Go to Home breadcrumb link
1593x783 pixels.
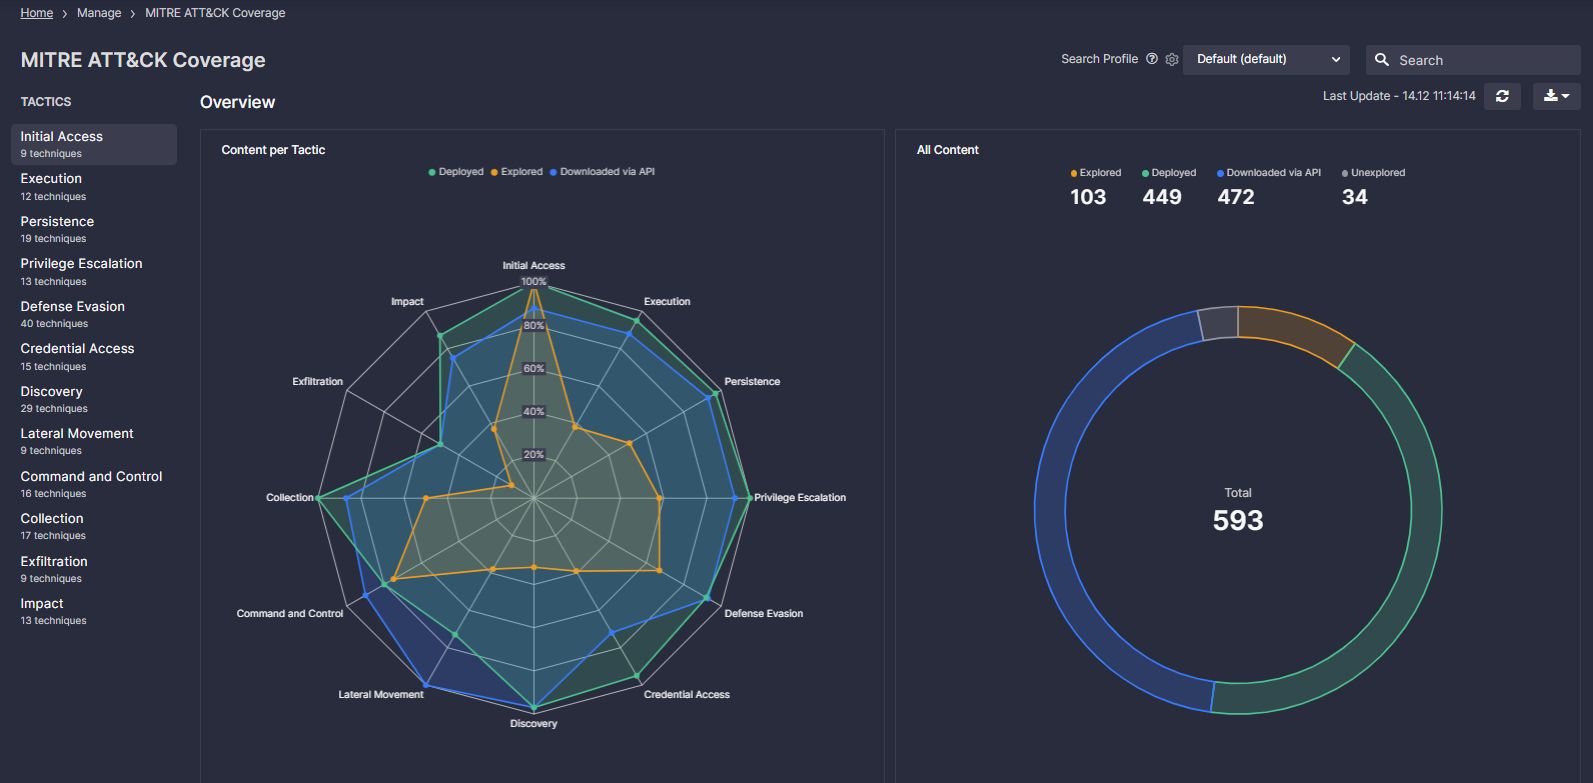click(37, 13)
